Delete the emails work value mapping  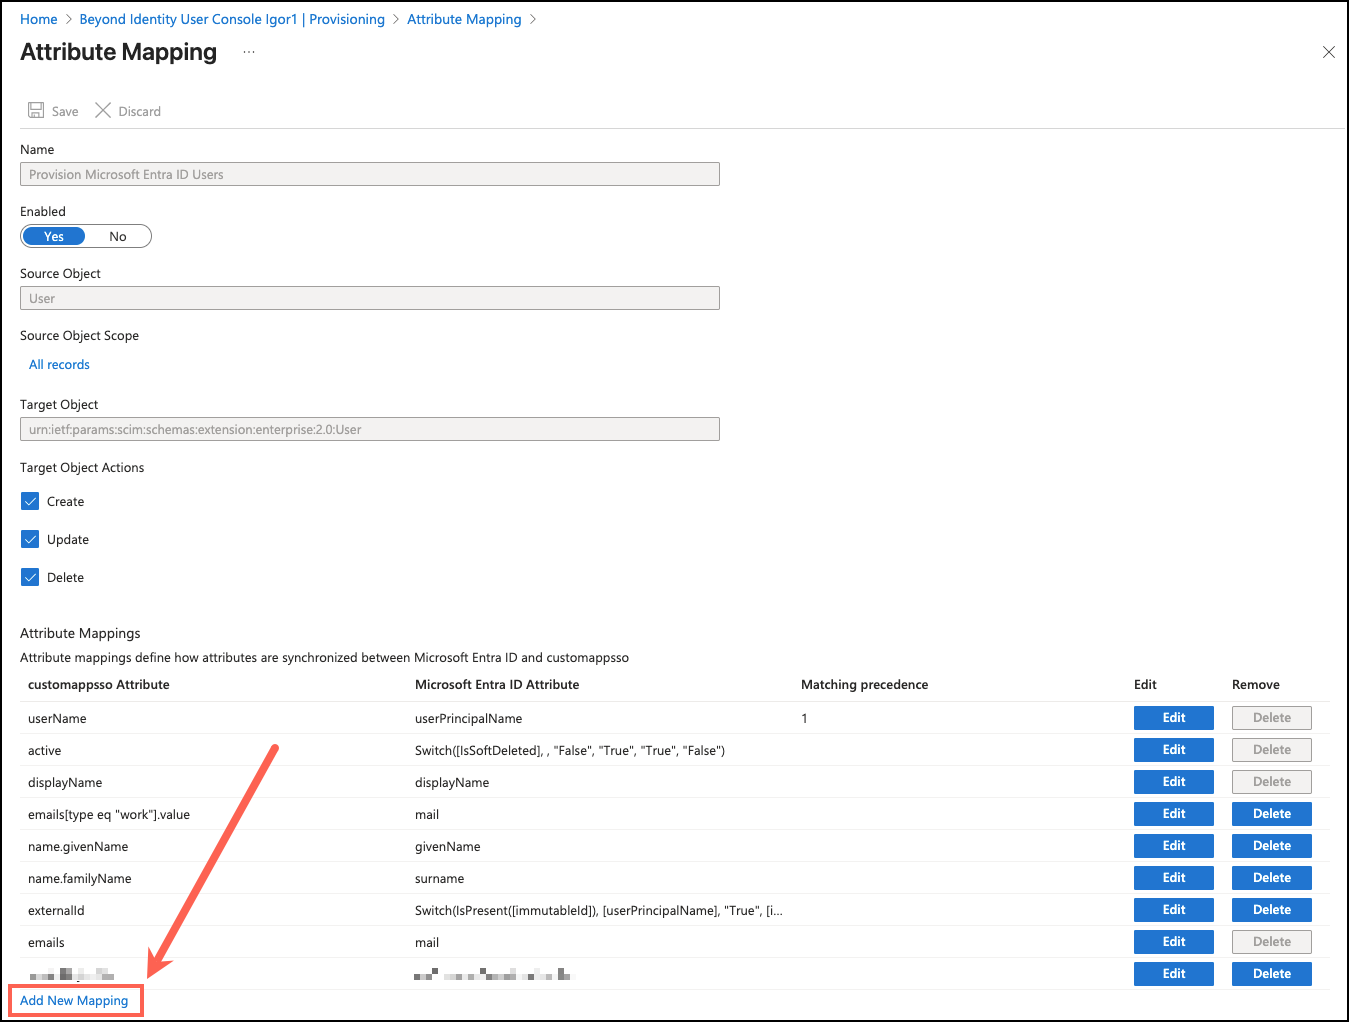point(1271,813)
